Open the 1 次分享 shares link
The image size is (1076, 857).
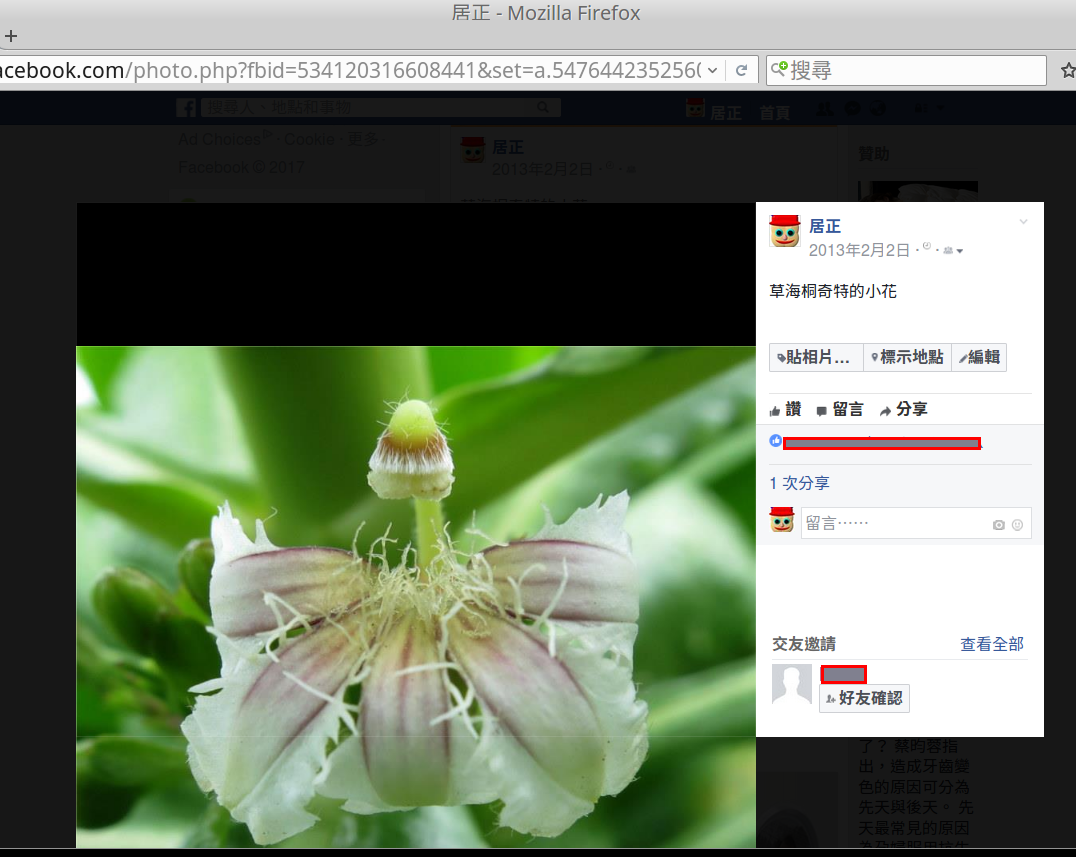[x=799, y=483]
